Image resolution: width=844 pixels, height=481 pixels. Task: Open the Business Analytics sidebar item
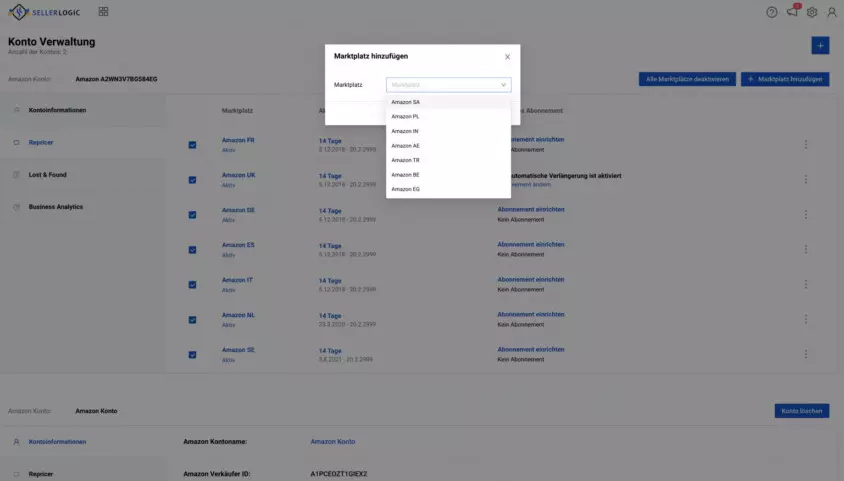click(x=56, y=207)
